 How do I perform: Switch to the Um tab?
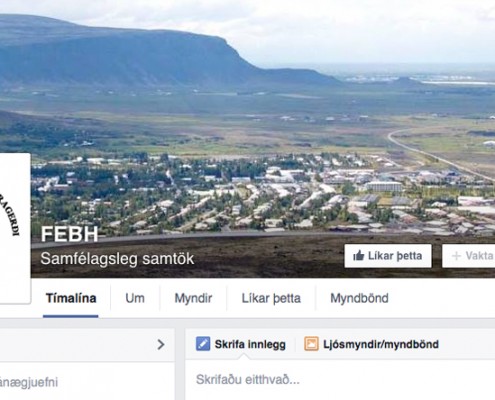(x=135, y=298)
